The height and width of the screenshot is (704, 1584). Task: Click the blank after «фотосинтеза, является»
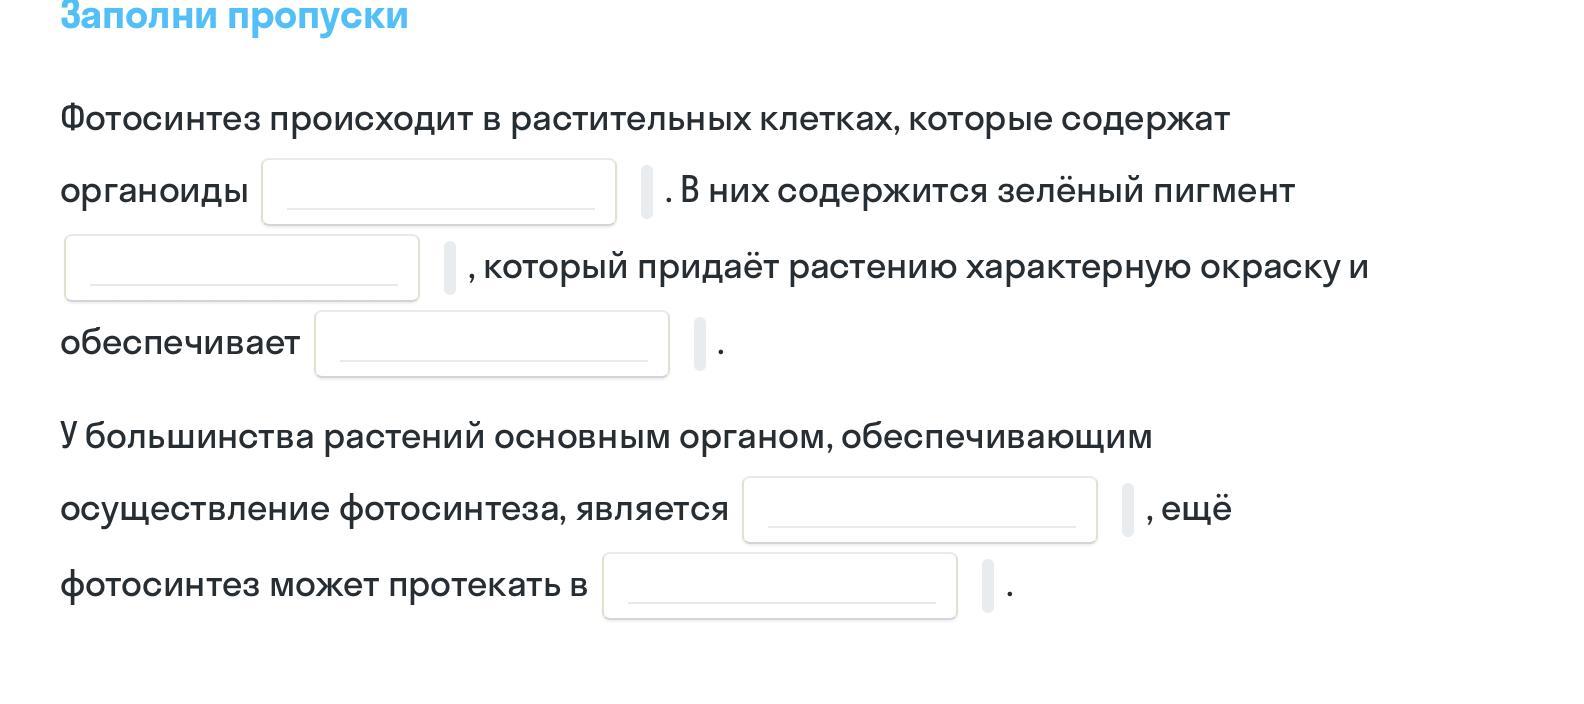[x=920, y=510]
